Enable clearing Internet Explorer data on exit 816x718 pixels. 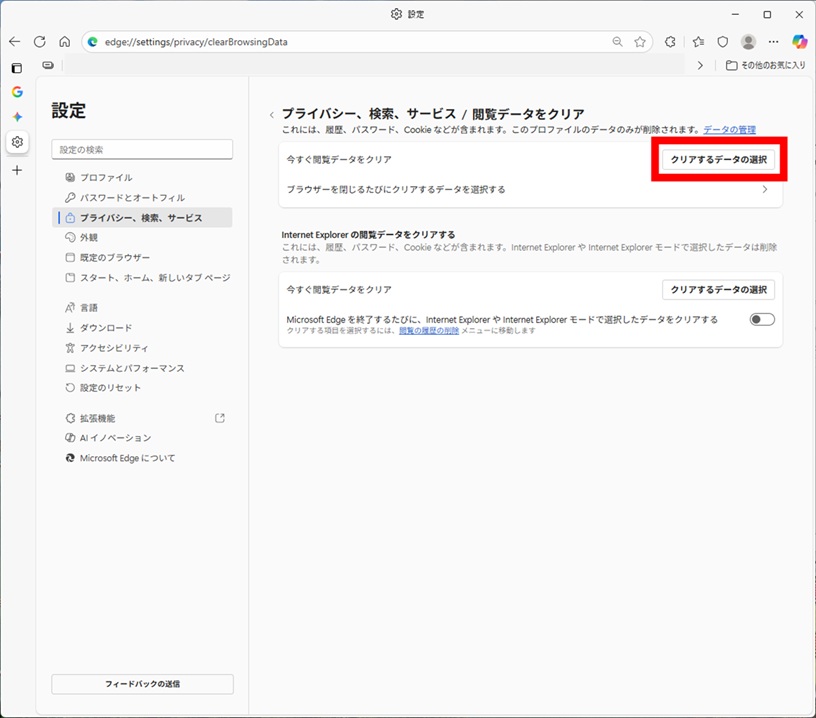click(x=762, y=320)
